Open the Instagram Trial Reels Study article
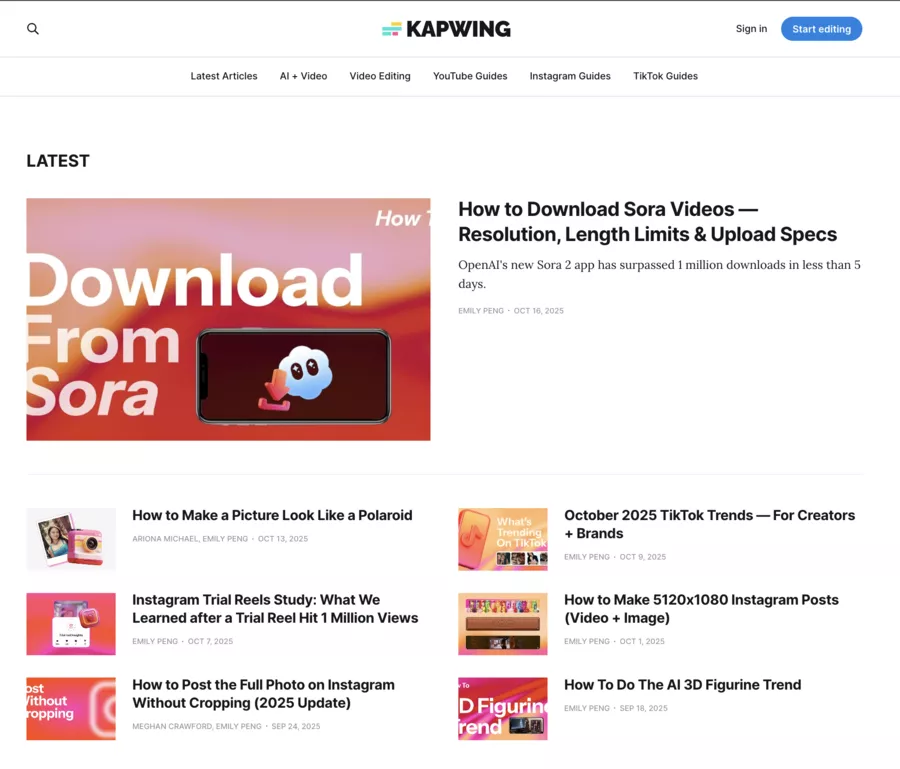This screenshot has width=900, height=769. tap(275, 608)
